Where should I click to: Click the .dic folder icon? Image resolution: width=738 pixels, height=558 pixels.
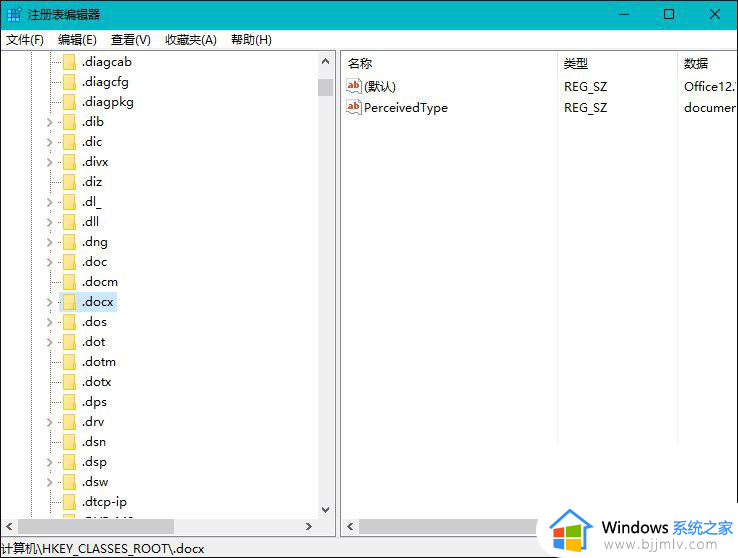tap(69, 142)
